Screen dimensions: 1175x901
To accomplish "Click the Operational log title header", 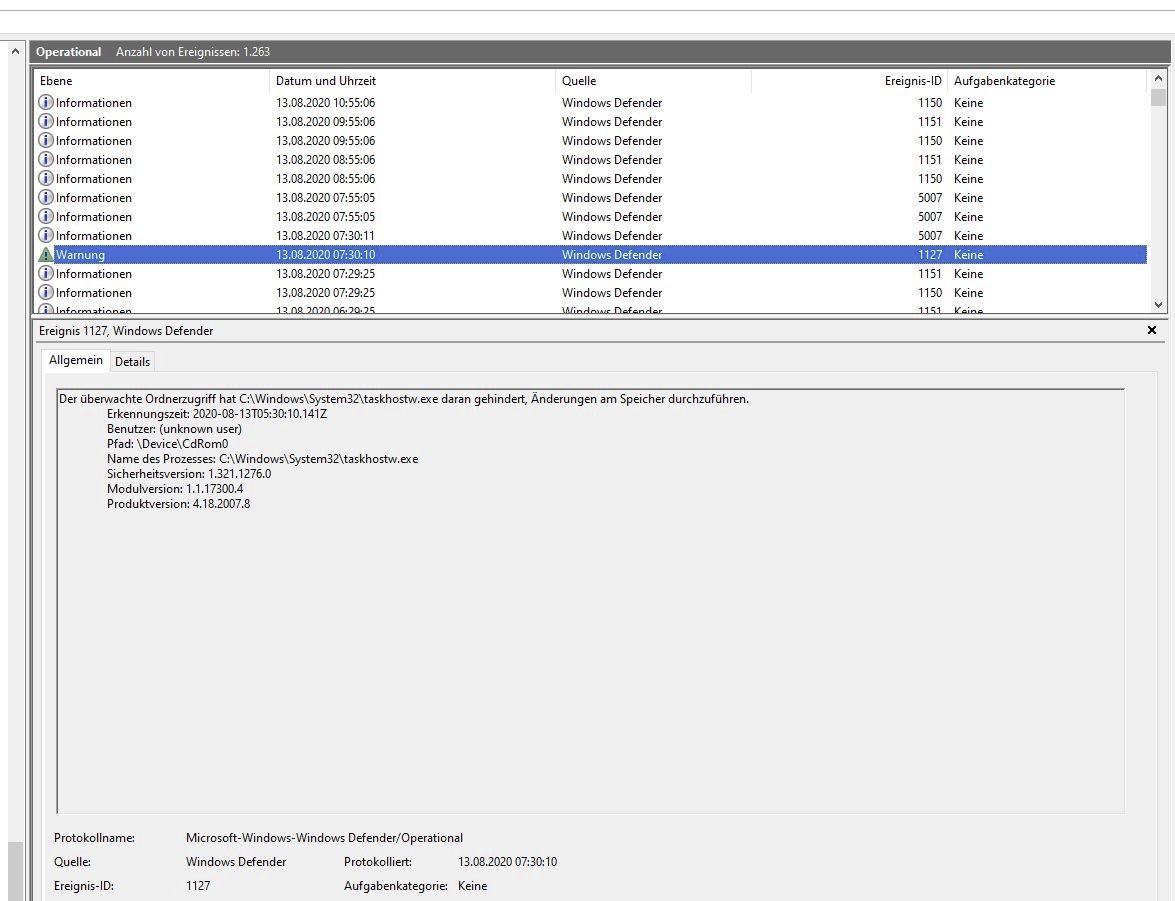I will (68, 52).
